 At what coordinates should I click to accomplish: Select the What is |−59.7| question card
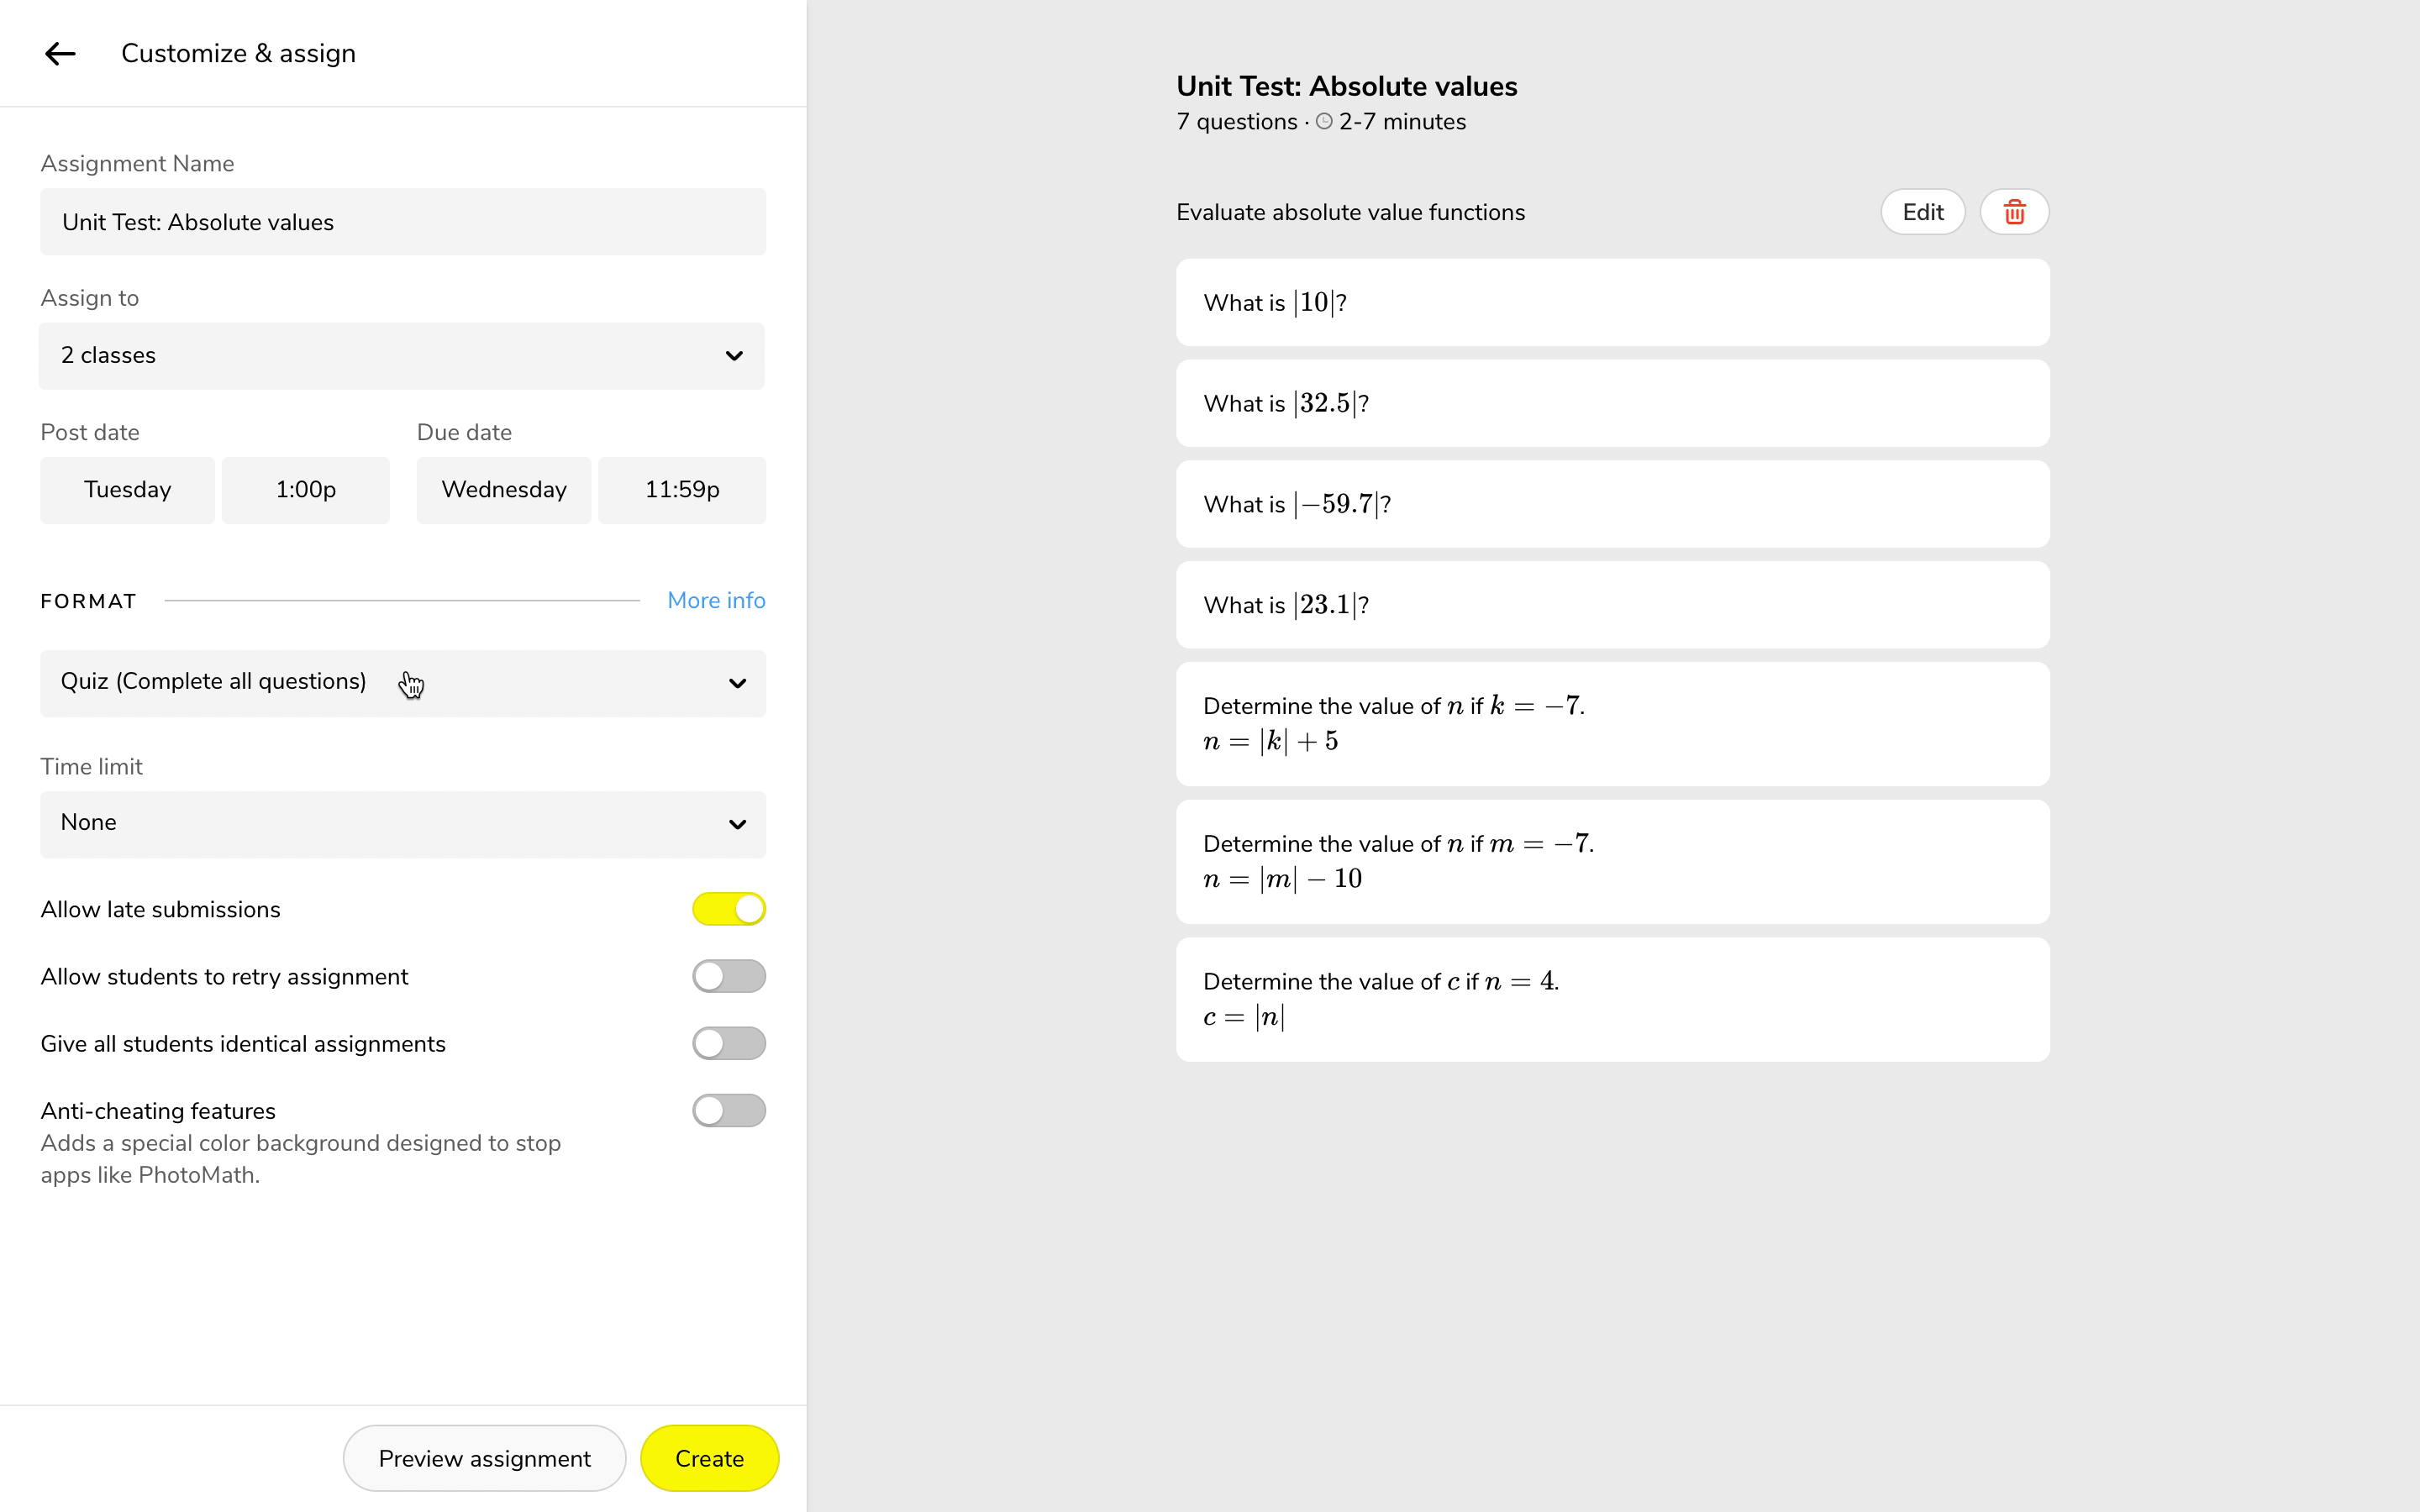click(x=1612, y=504)
